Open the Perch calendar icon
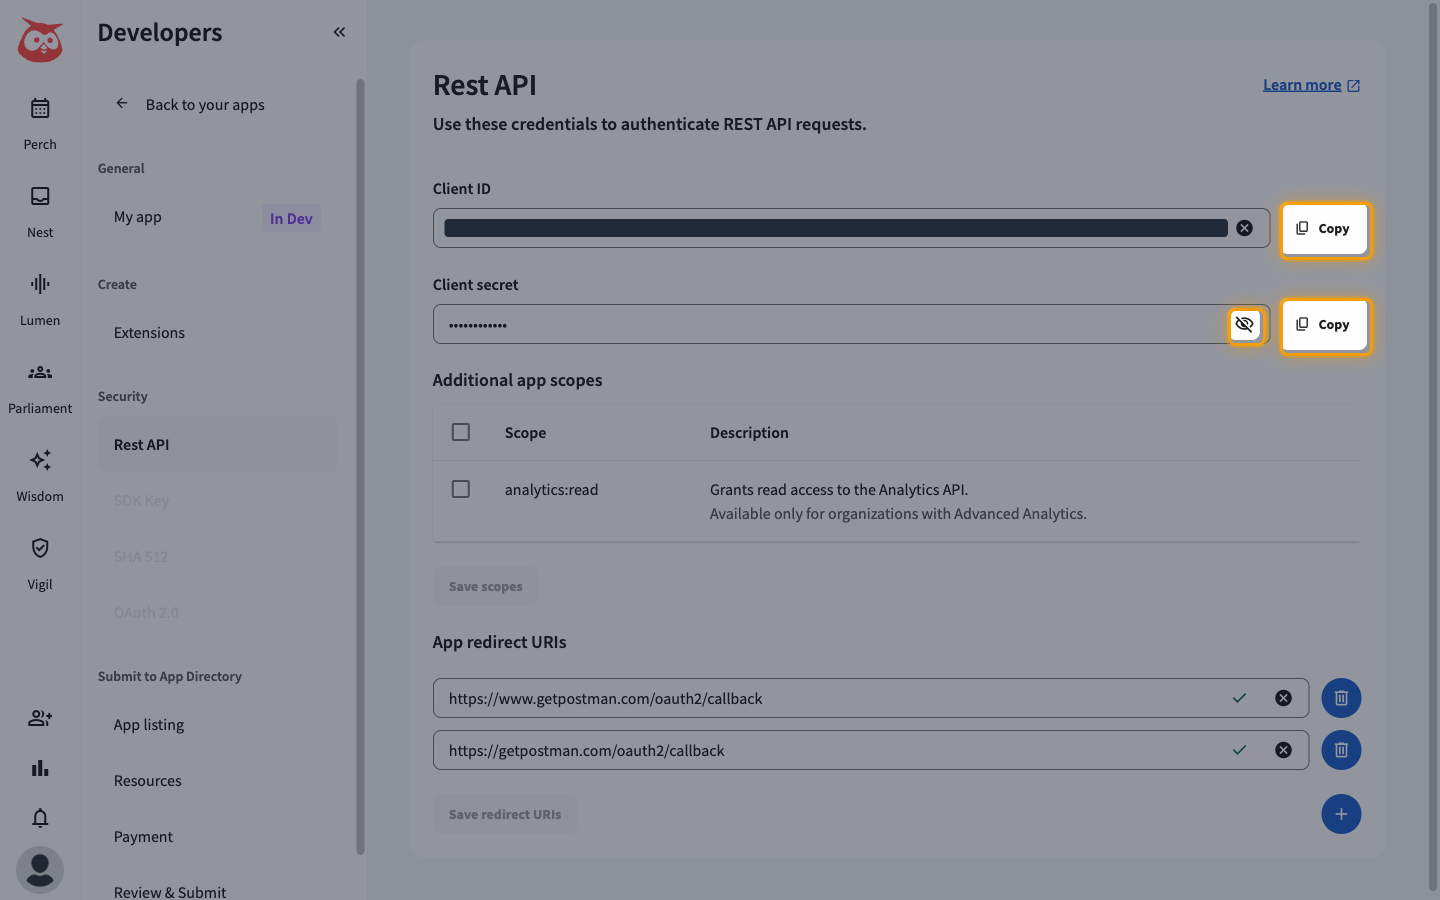Viewport: 1440px width, 900px height. point(40,108)
